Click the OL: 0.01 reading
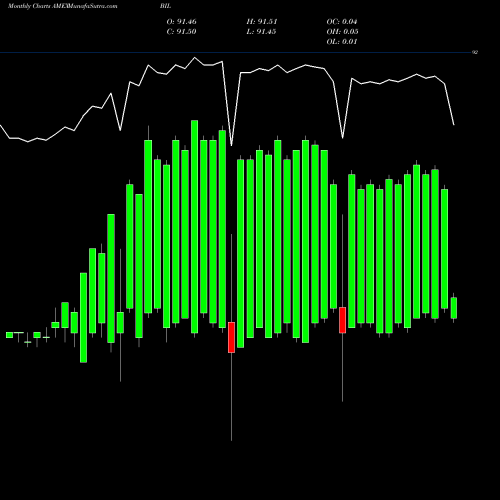 coord(342,42)
